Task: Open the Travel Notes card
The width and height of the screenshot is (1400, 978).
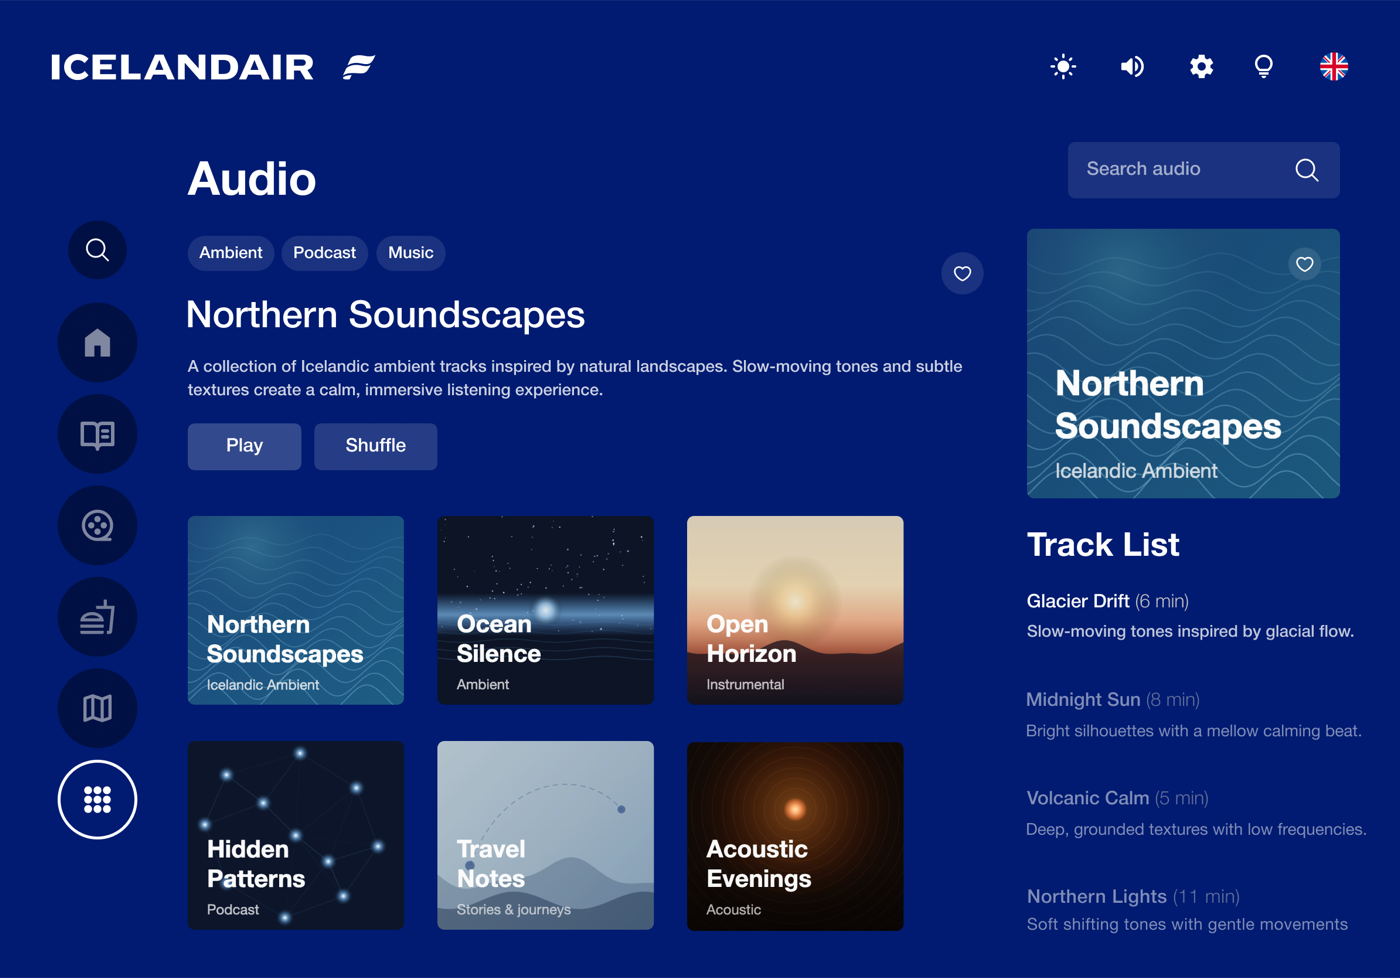Action: pyautogui.click(x=546, y=836)
